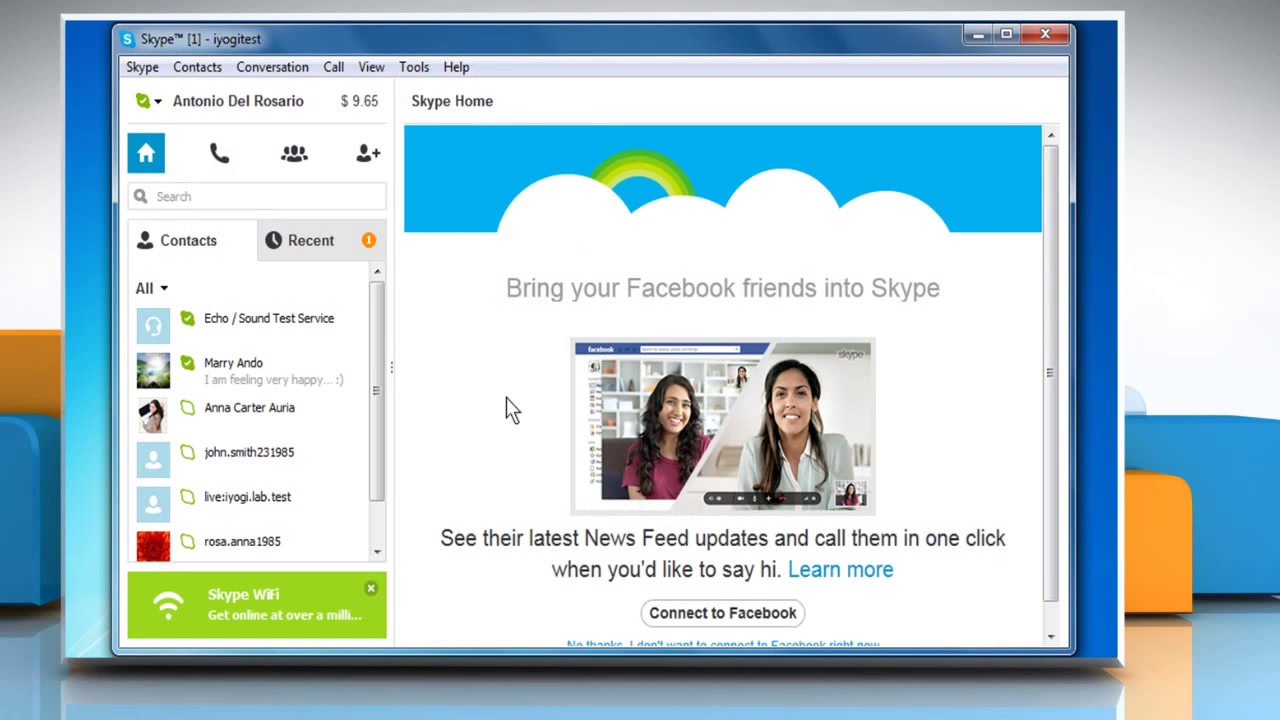The height and width of the screenshot is (720, 1280).
Task: Expand the All contacts filter dropdown
Action: [x=152, y=288]
